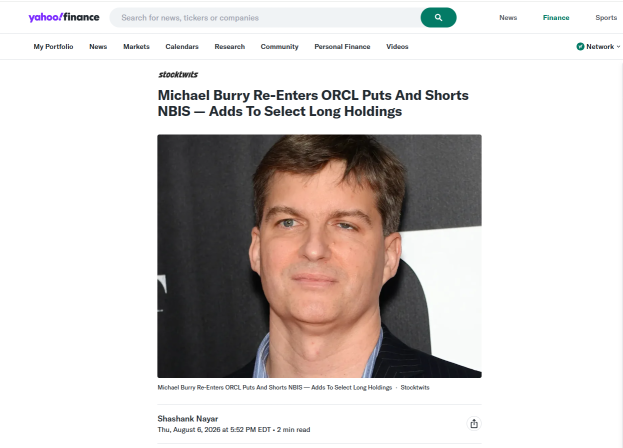623x448 pixels.
Task: Go to top-bar News link
Action: click(508, 17)
